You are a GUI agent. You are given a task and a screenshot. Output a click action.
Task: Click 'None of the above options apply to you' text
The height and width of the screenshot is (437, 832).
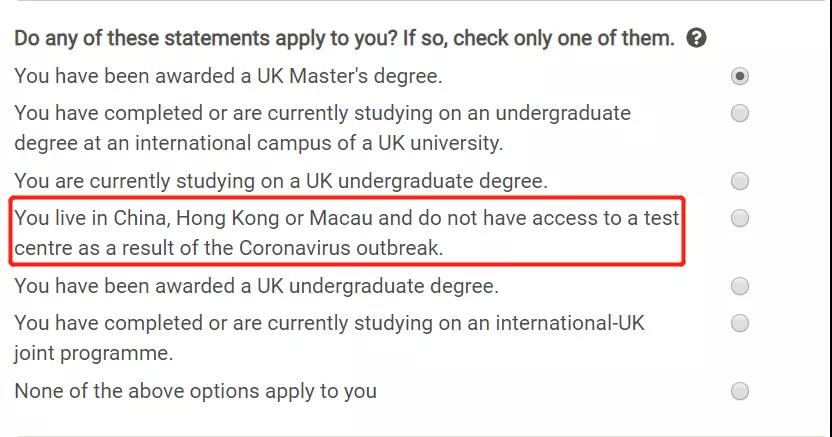pos(196,391)
